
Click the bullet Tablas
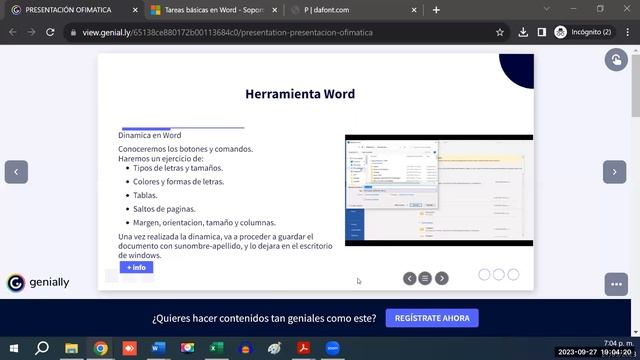145,195
